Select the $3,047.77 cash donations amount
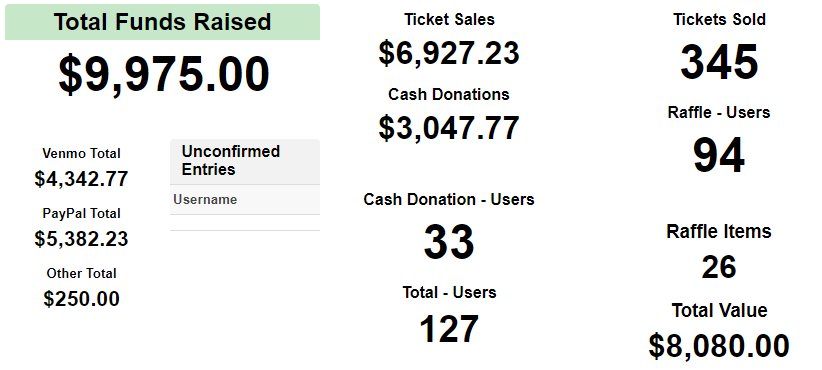 point(449,128)
